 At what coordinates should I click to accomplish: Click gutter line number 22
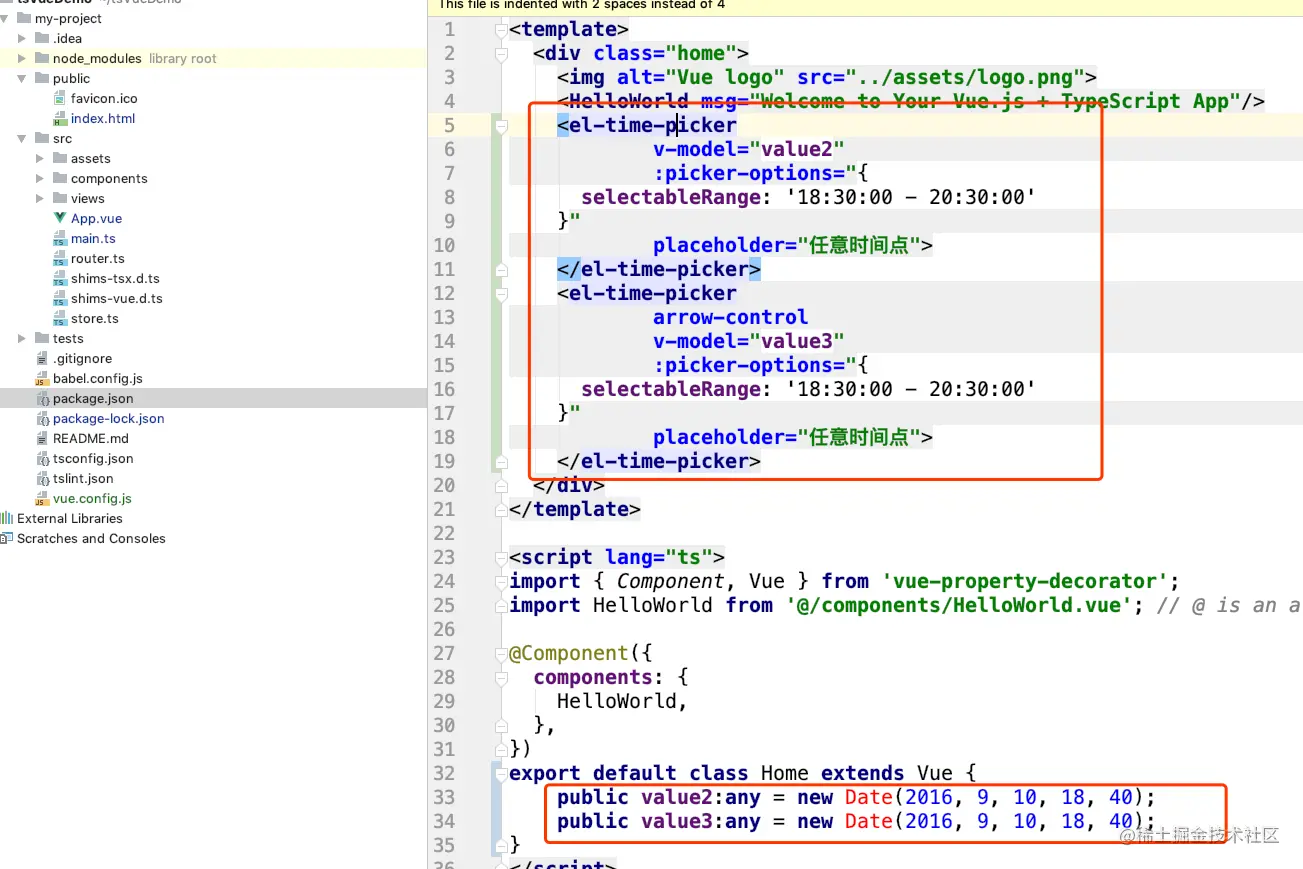tap(444, 534)
